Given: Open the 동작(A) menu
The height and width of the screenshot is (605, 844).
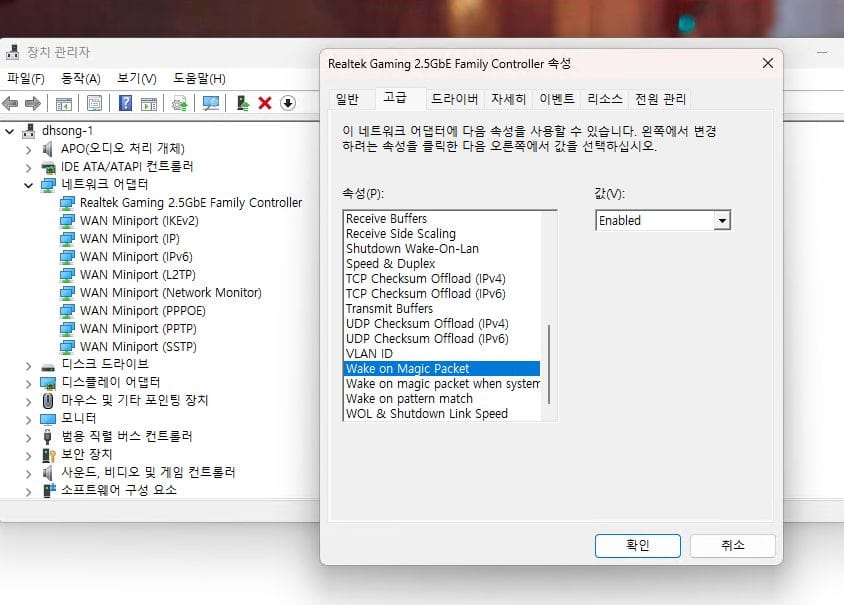Looking at the screenshot, I should tap(81, 79).
